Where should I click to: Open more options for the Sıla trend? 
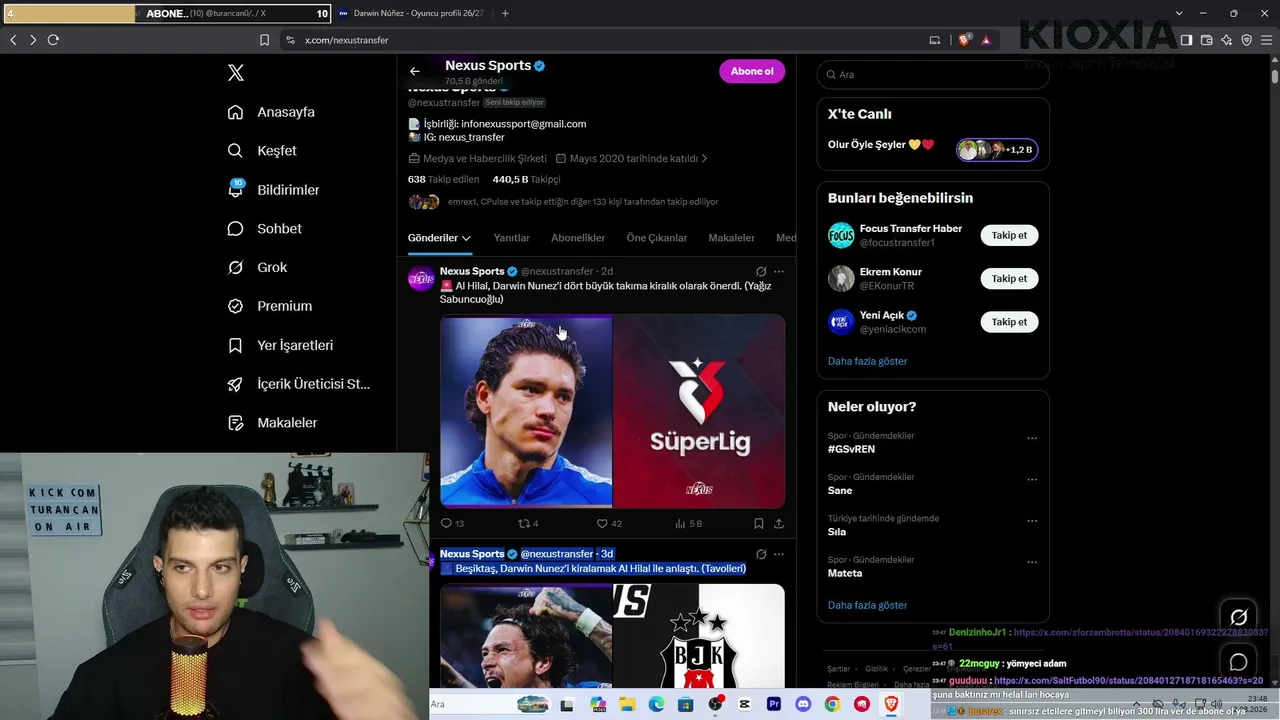coord(1032,521)
